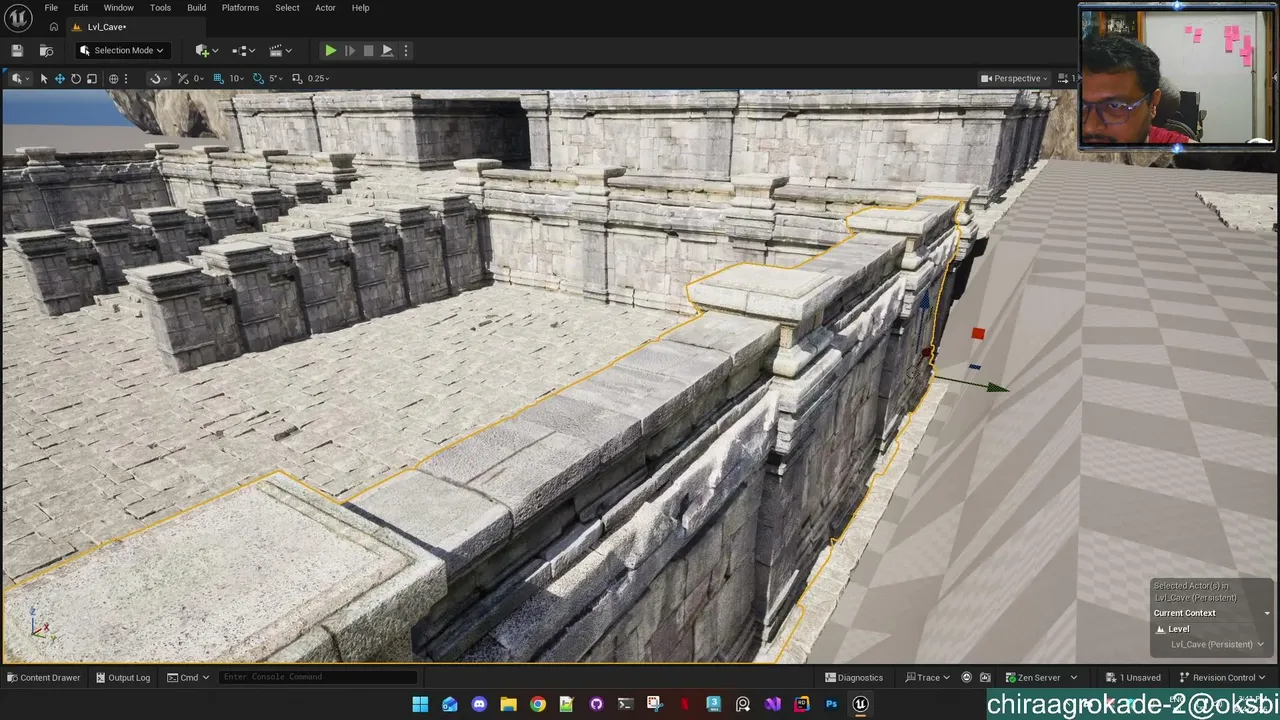Screen dimensions: 1280x720
Task: Open Discord from the taskbar
Action: coord(479,704)
